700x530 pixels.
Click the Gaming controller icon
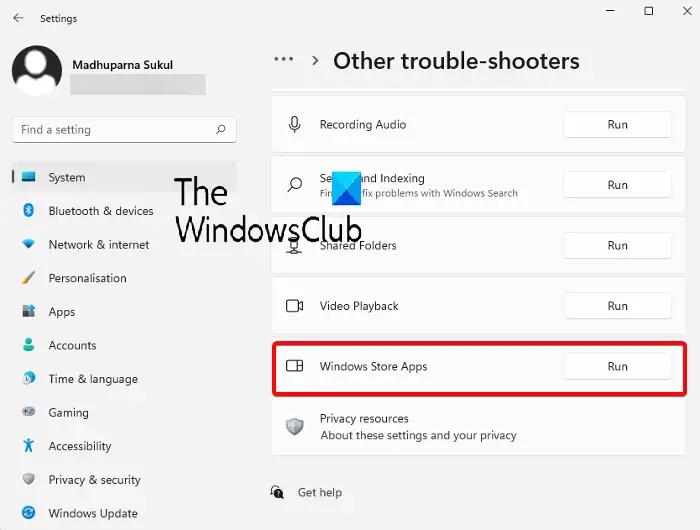tap(29, 411)
